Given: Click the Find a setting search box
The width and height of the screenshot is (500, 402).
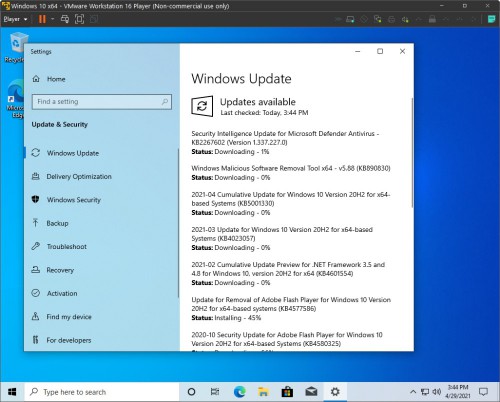Looking at the screenshot, I should (x=102, y=102).
